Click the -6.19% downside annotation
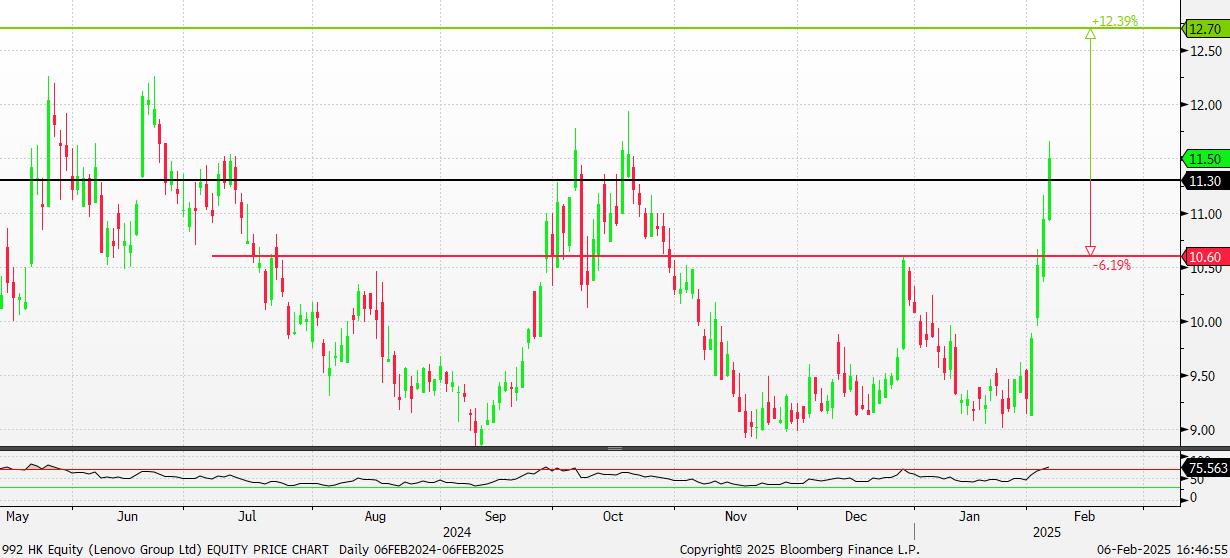 click(1111, 265)
